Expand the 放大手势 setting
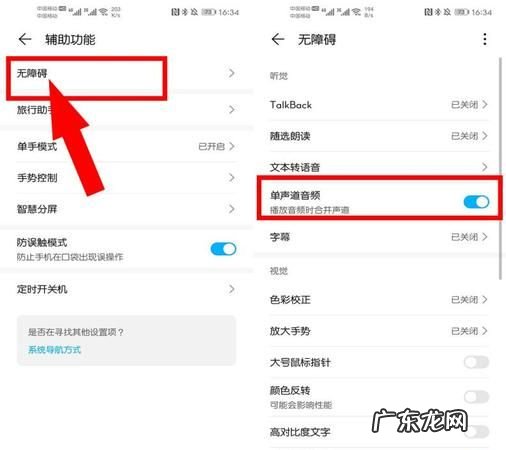Viewport: 506px width, 450px height. 379,331
